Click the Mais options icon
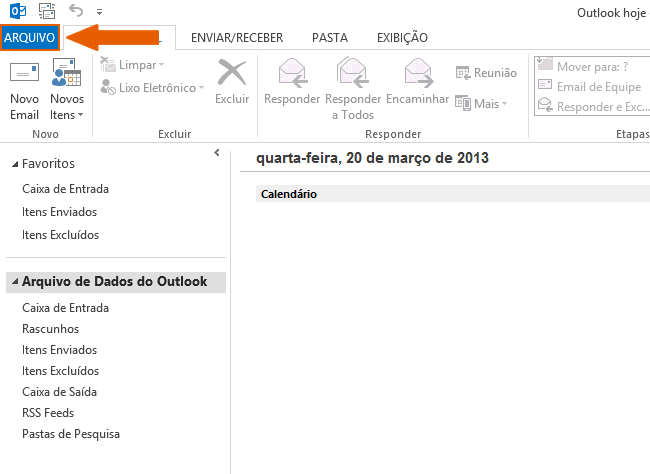 (463, 103)
